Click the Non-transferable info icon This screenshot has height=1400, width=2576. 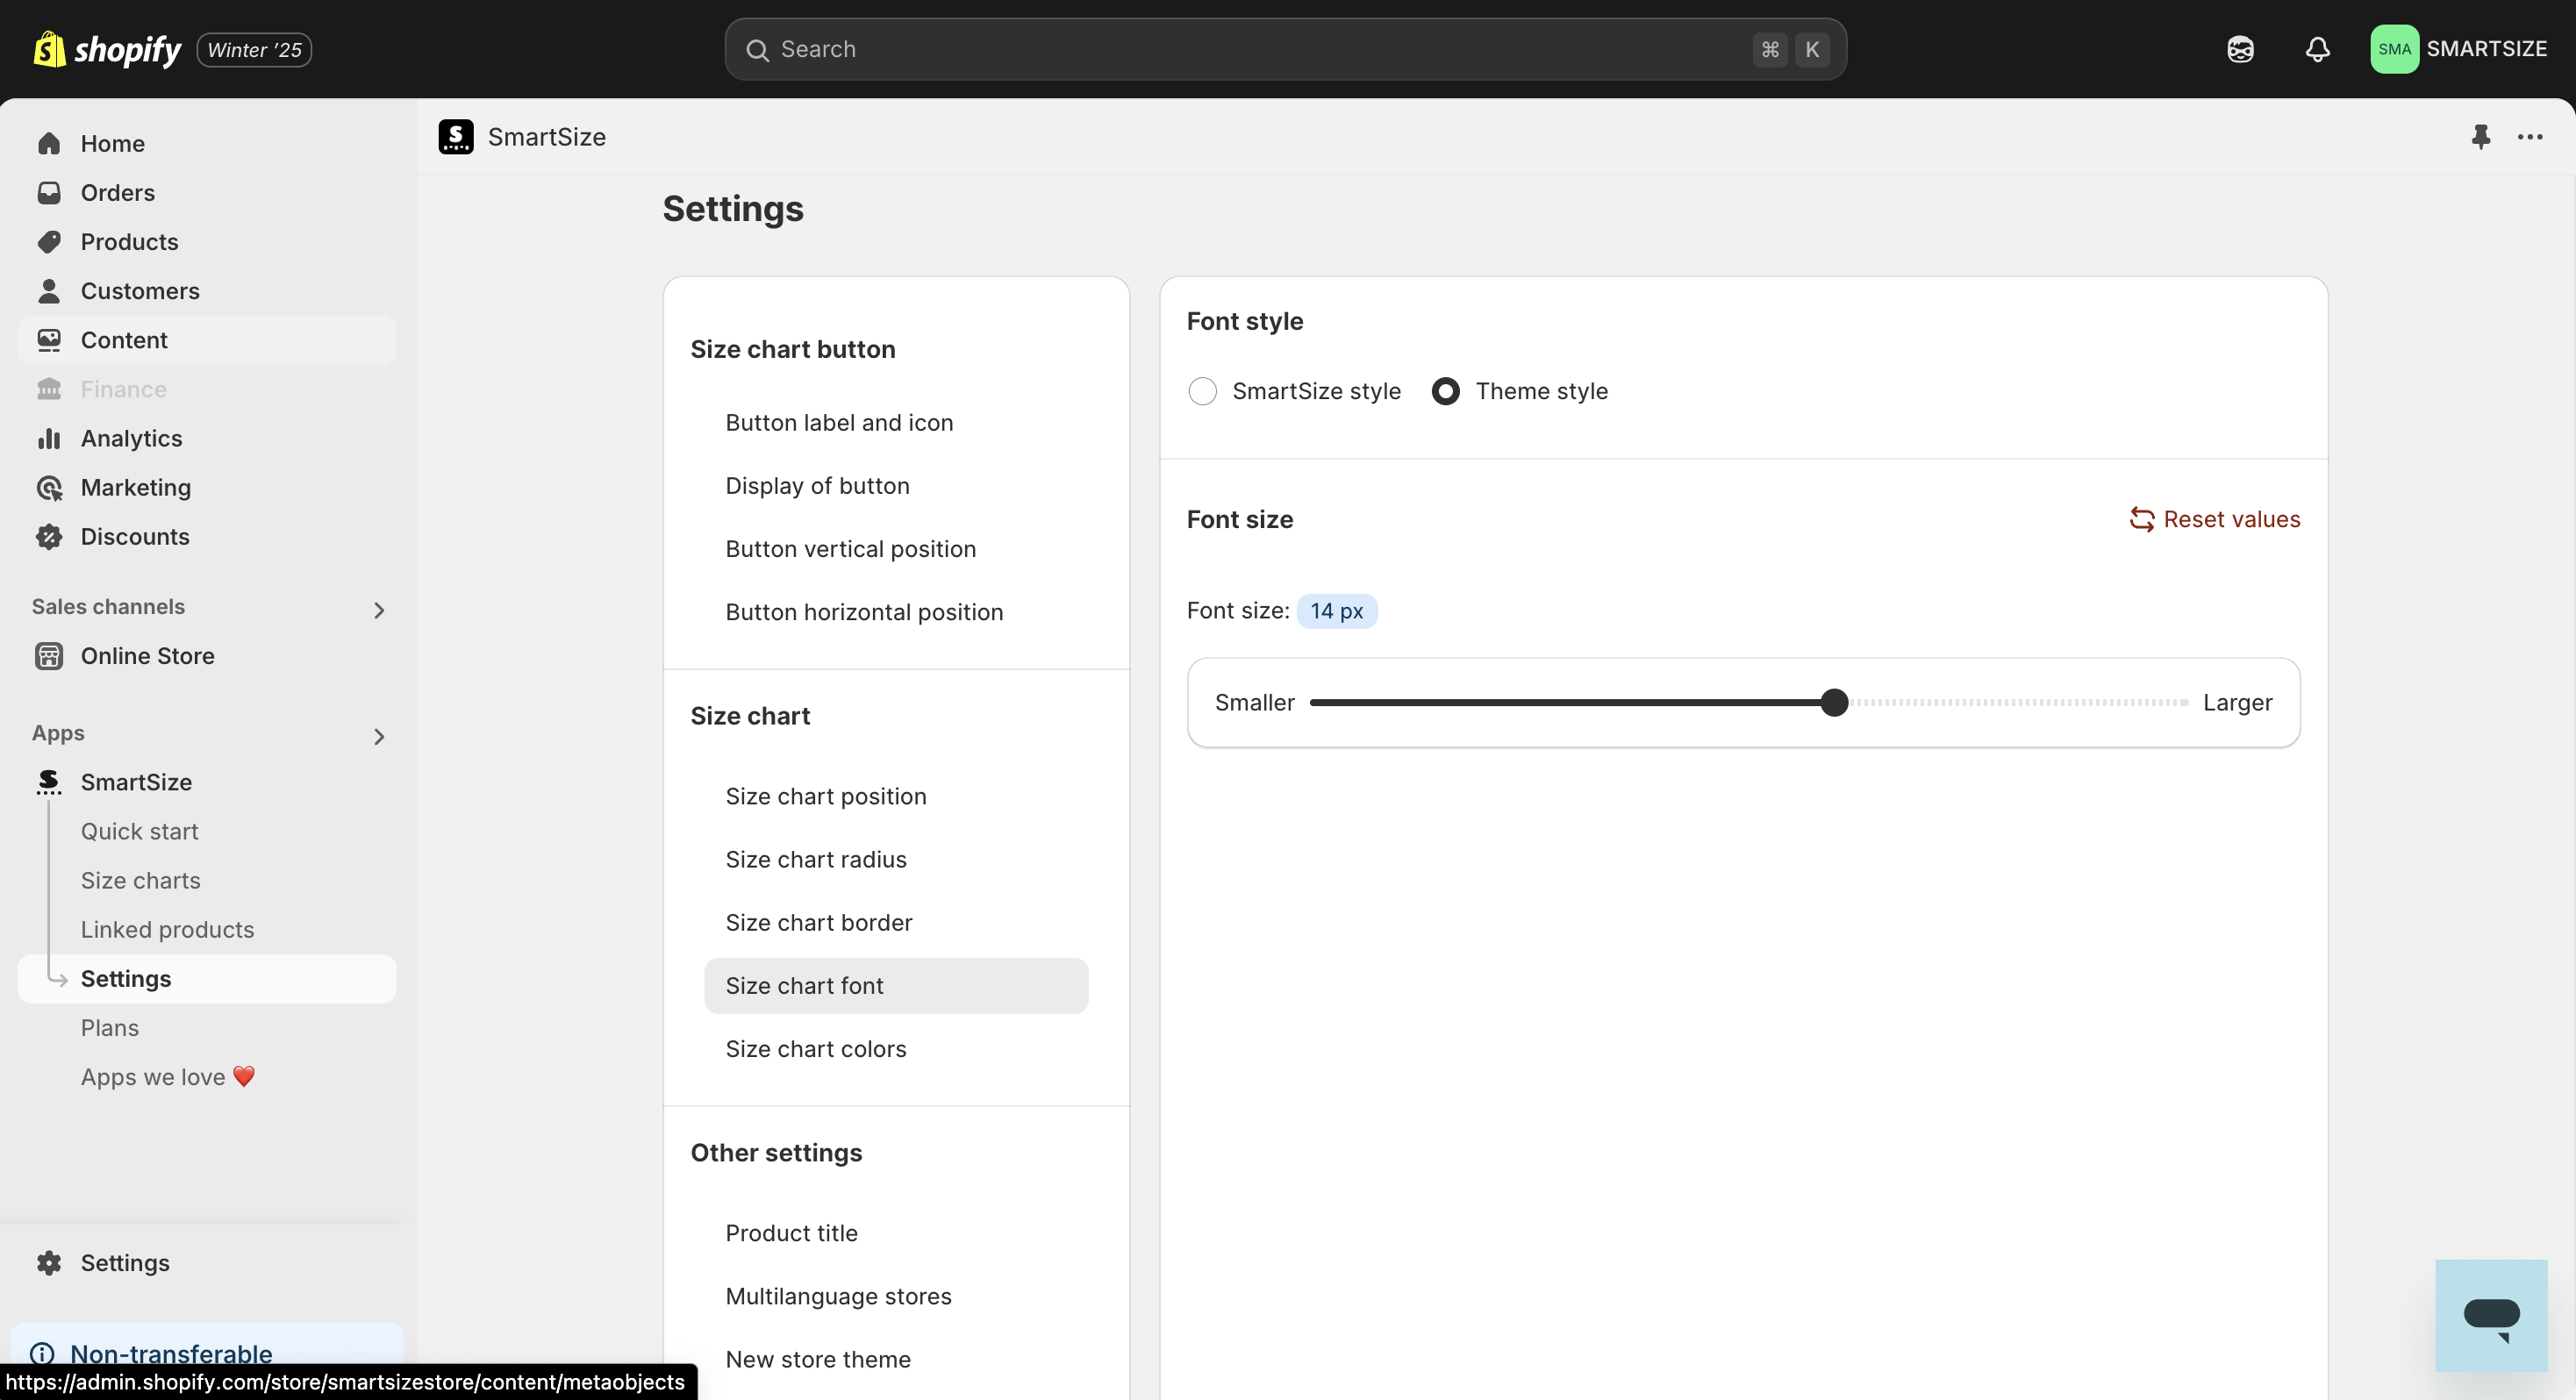coord(42,1354)
